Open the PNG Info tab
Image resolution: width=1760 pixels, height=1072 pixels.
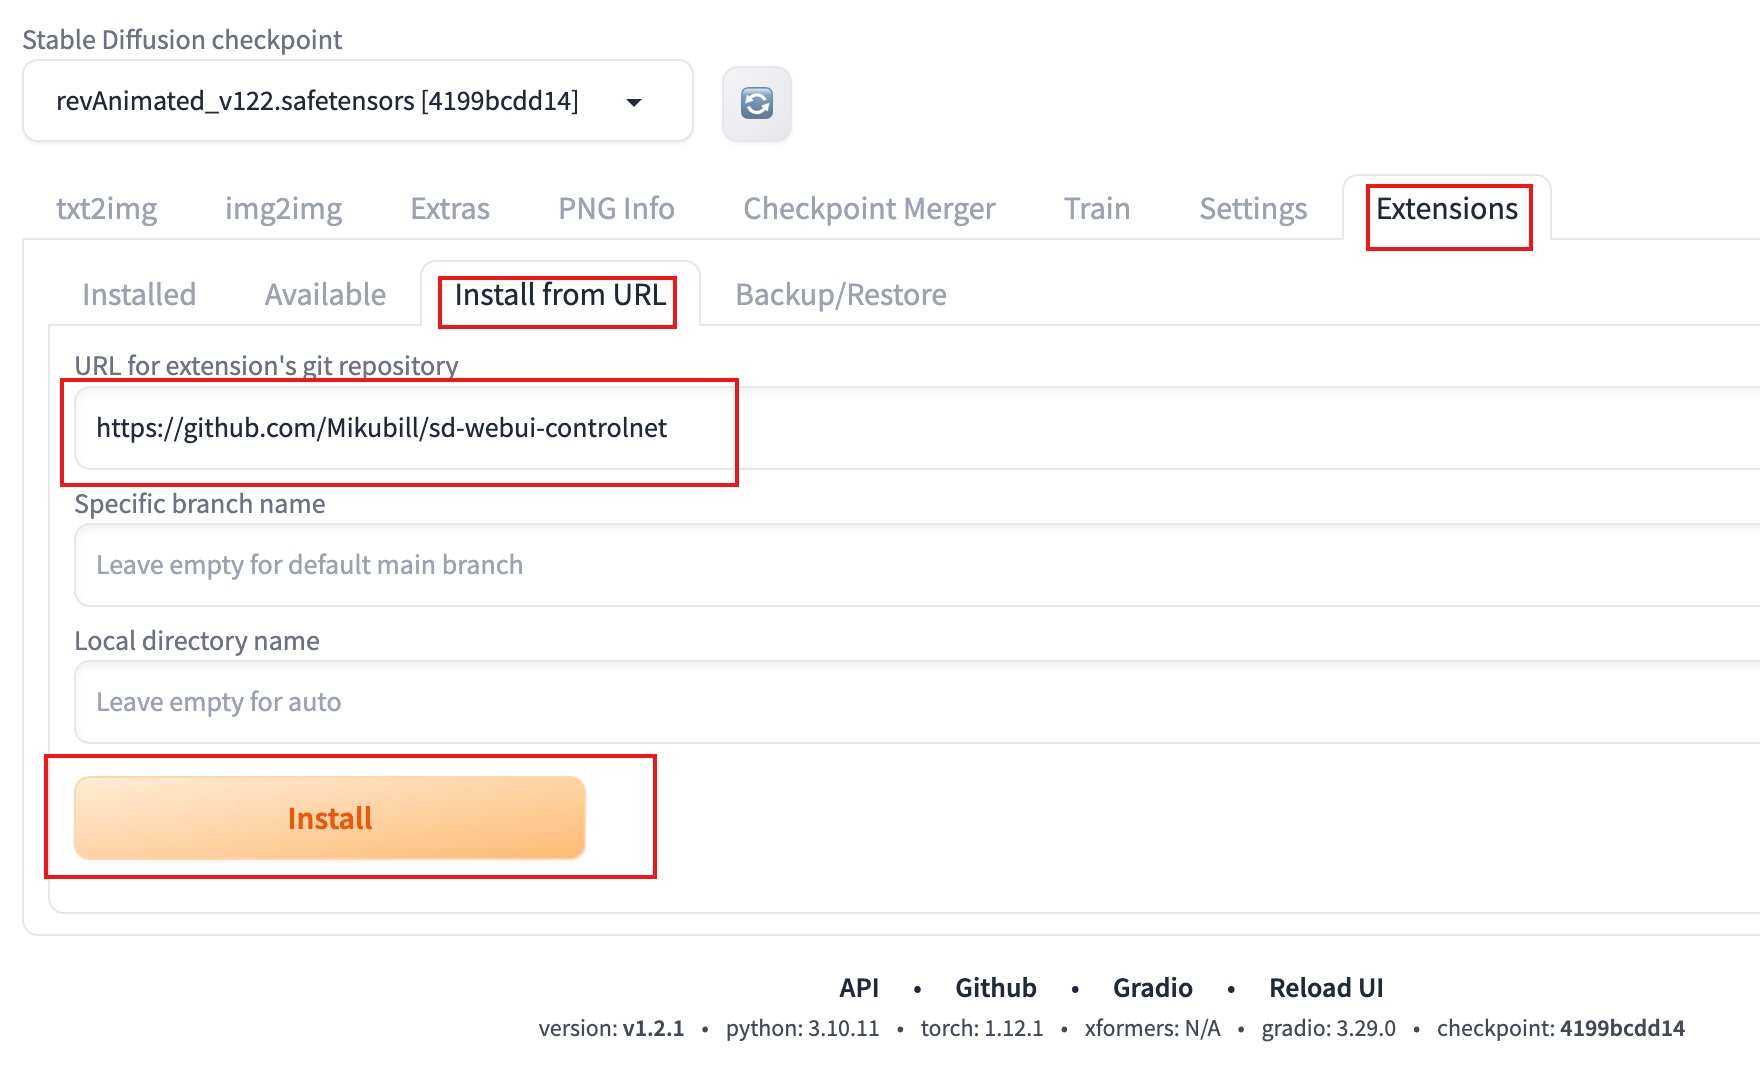[616, 208]
